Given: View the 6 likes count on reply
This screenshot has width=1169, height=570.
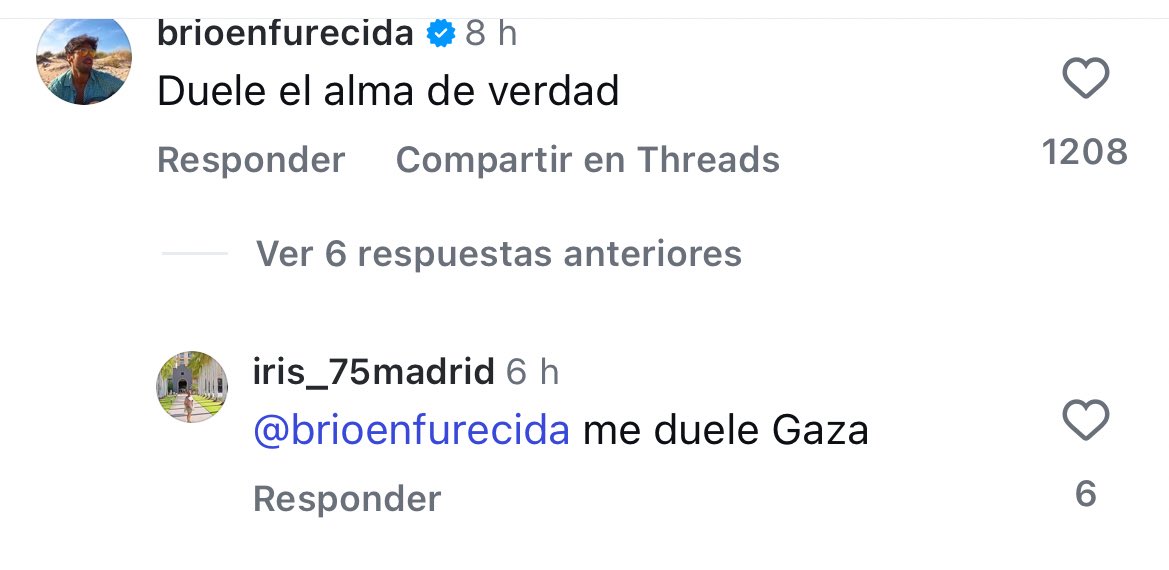Looking at the screenshot, I should tap(1086, 494).
